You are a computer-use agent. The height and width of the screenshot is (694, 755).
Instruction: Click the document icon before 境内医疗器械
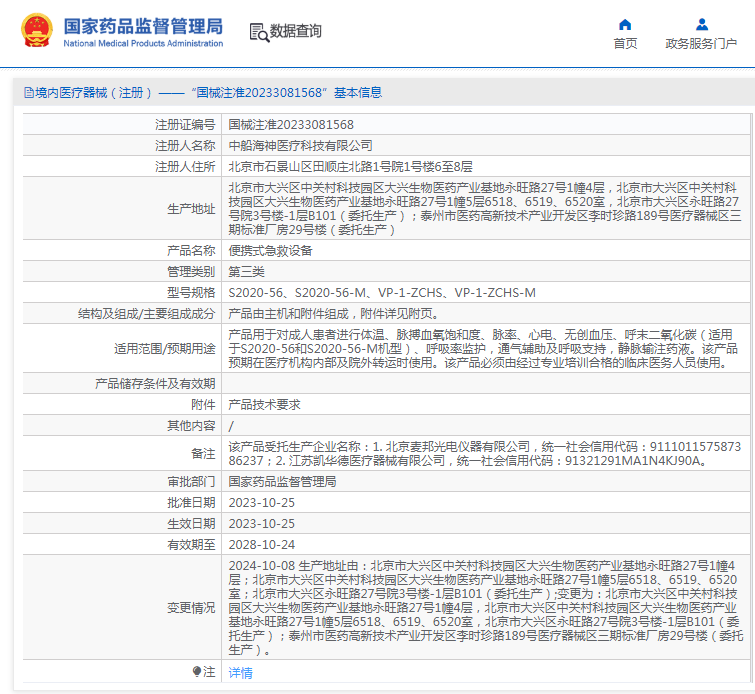coord(28,92)
